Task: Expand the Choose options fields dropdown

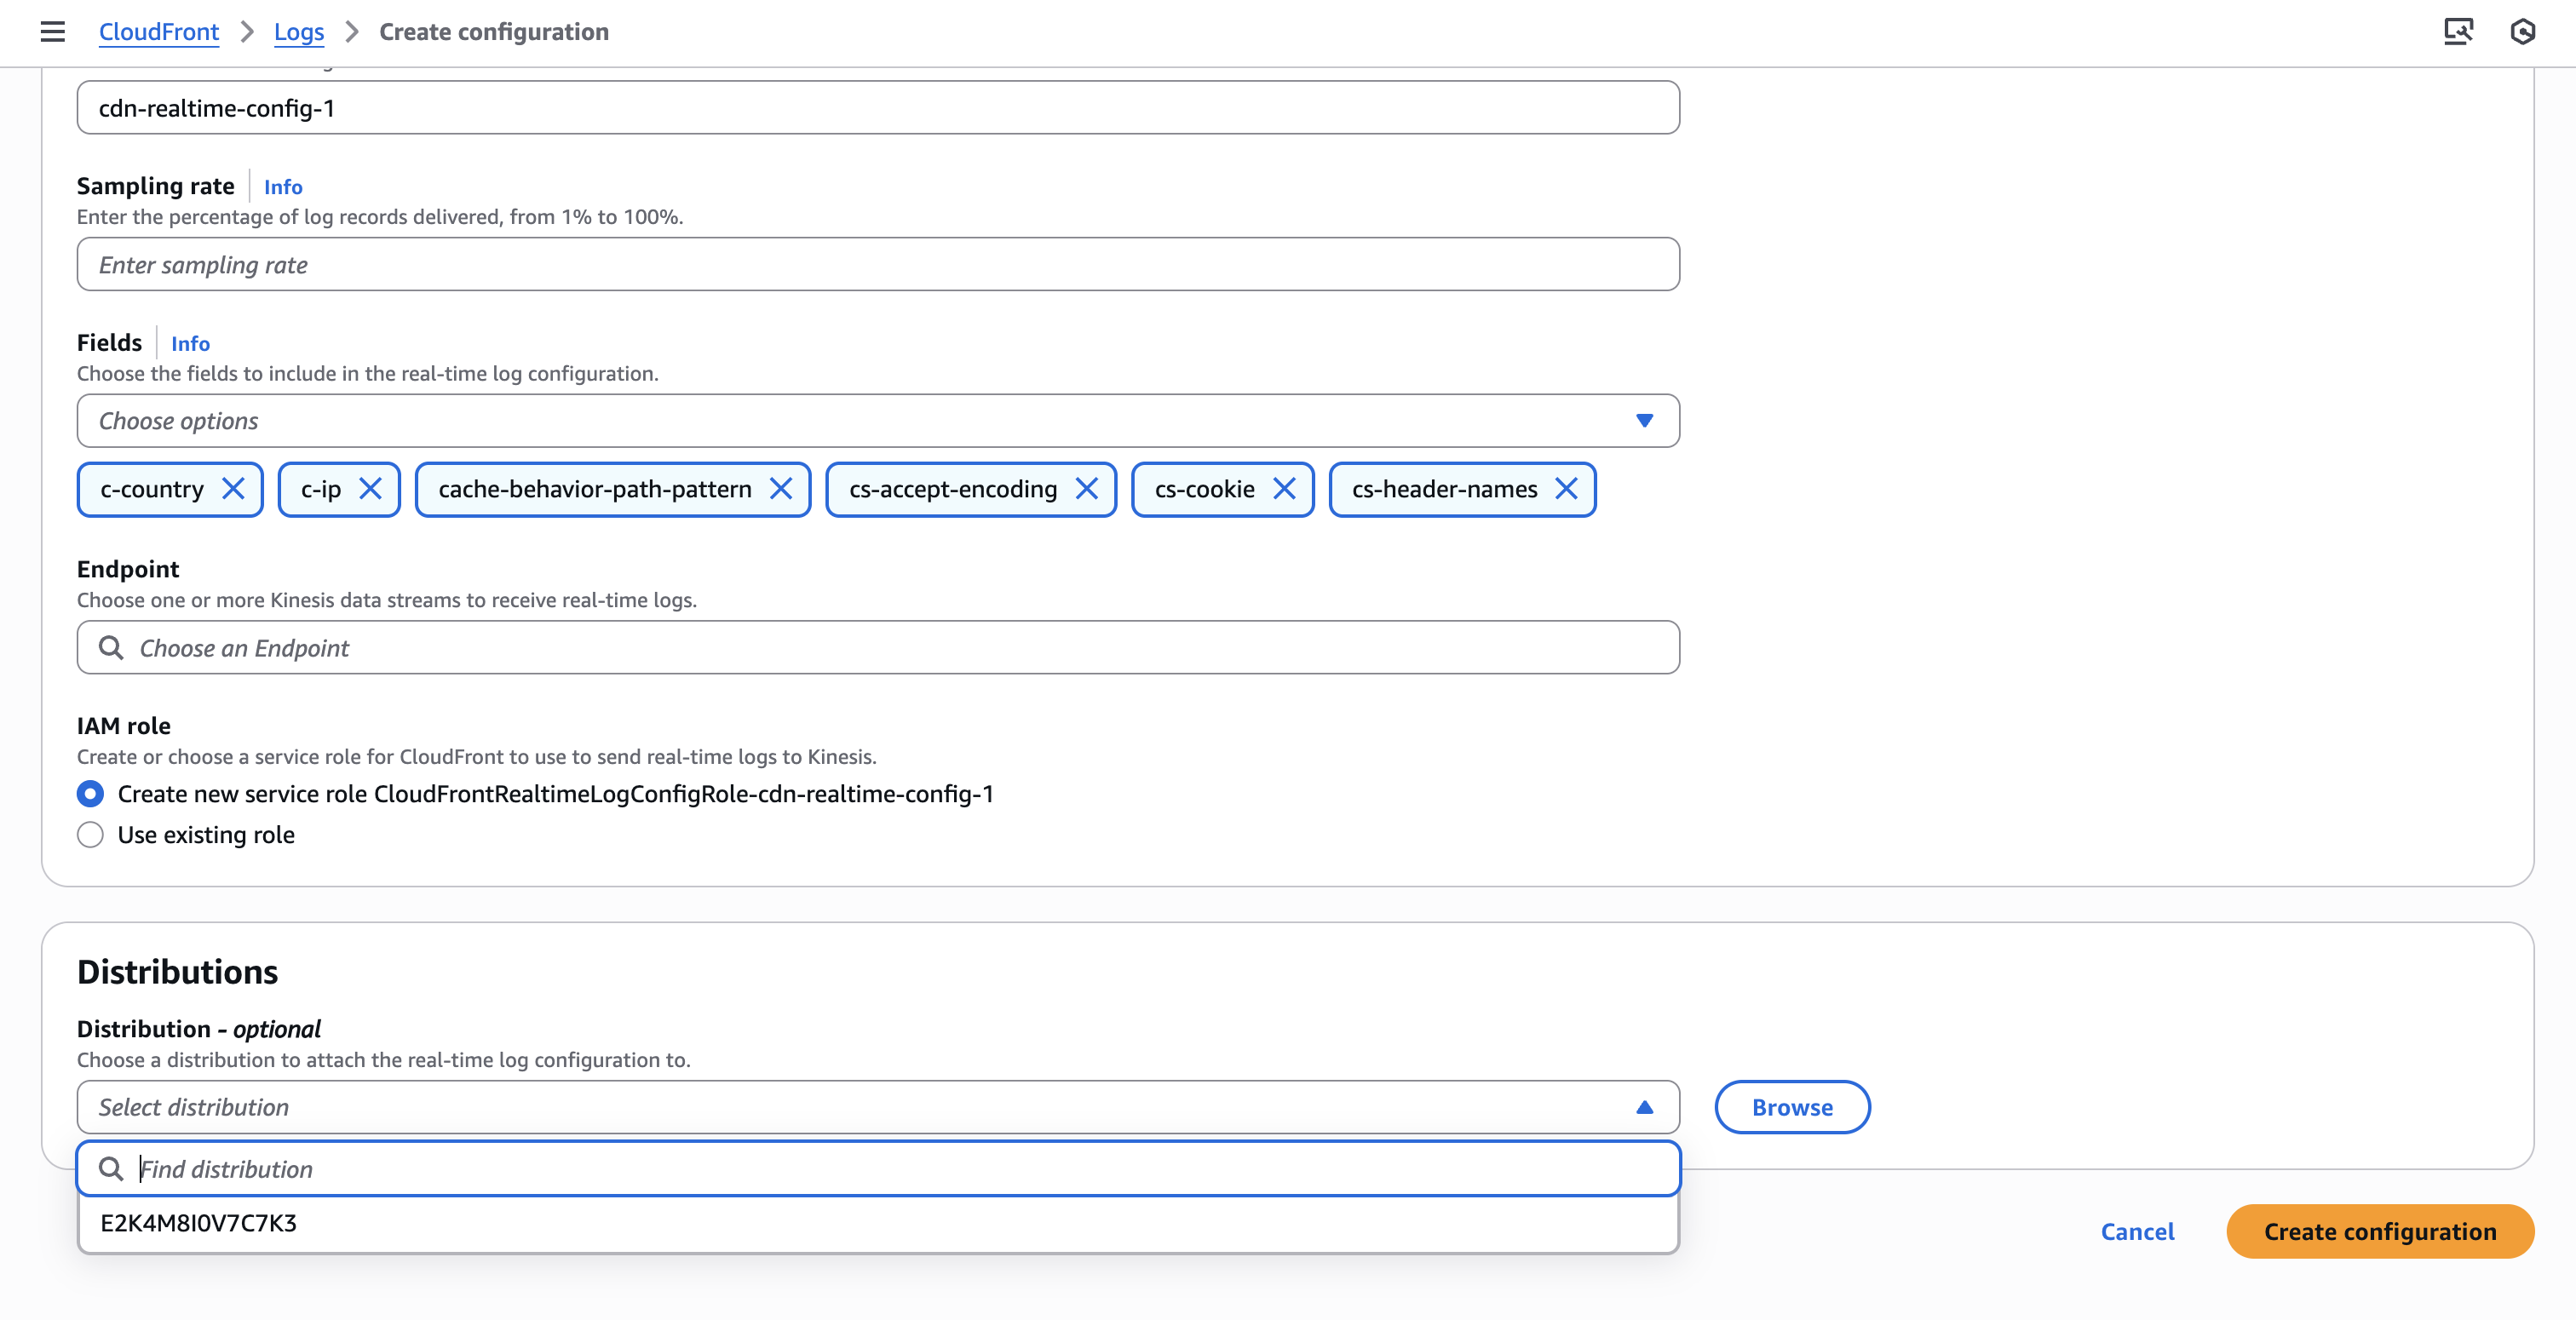Action: [x=1645, y=420]
